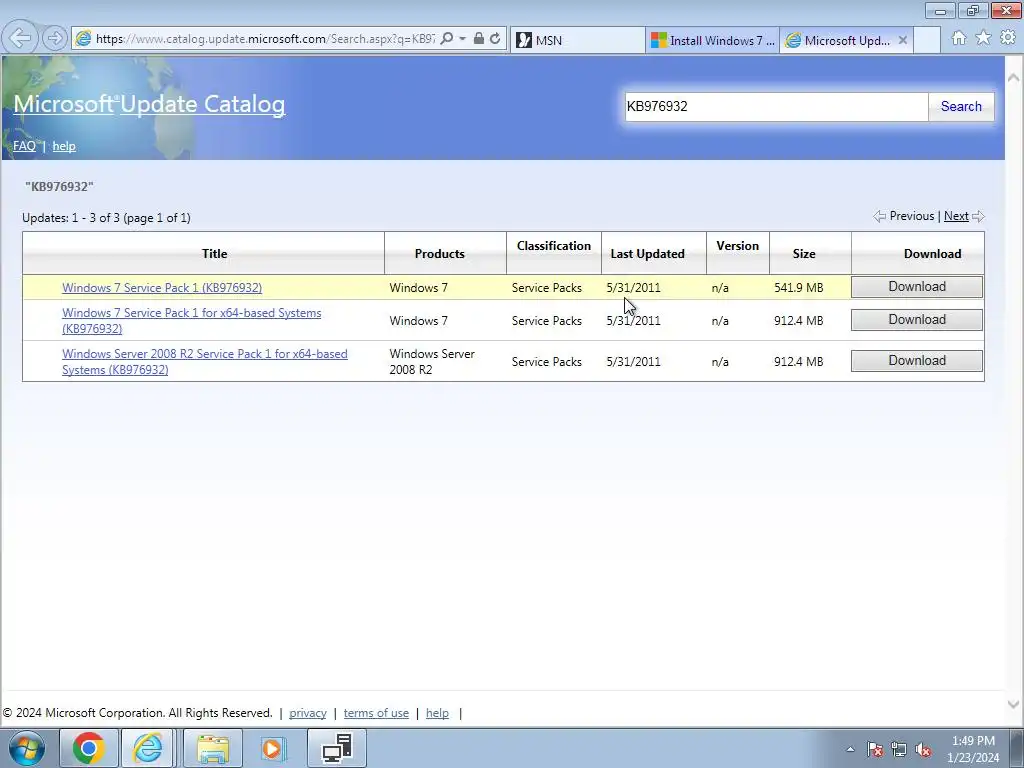Click the privacy footer link

308,713
